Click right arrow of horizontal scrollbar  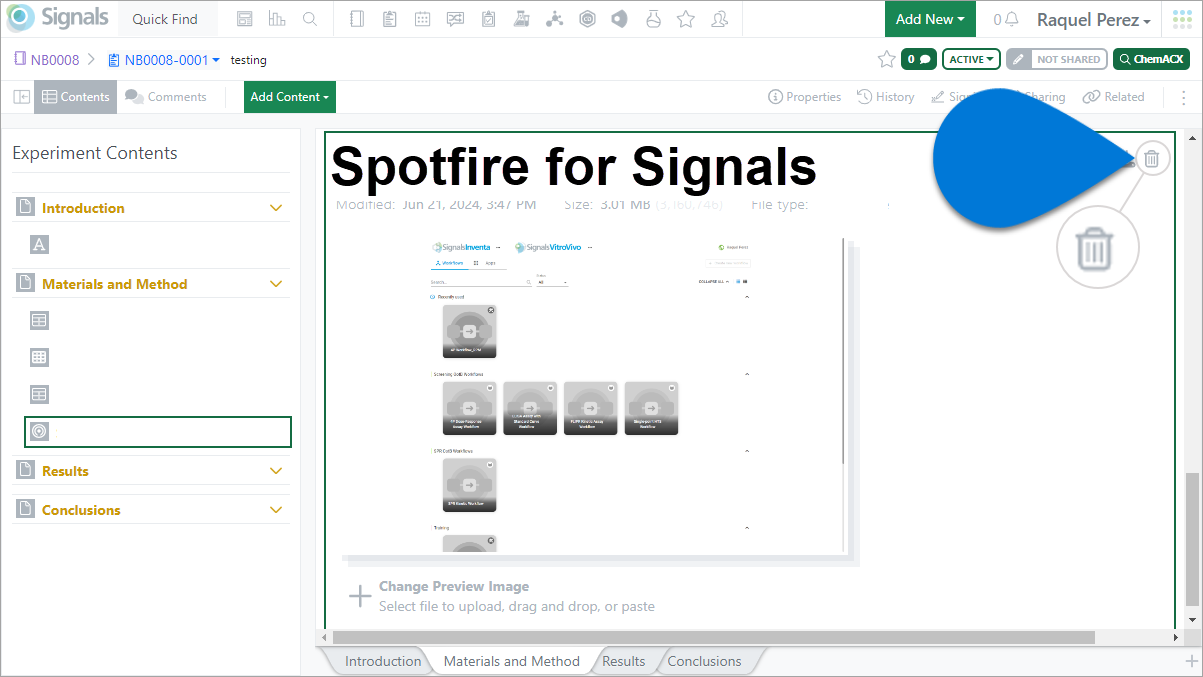pyautogui.click(x=1175, y=637)
